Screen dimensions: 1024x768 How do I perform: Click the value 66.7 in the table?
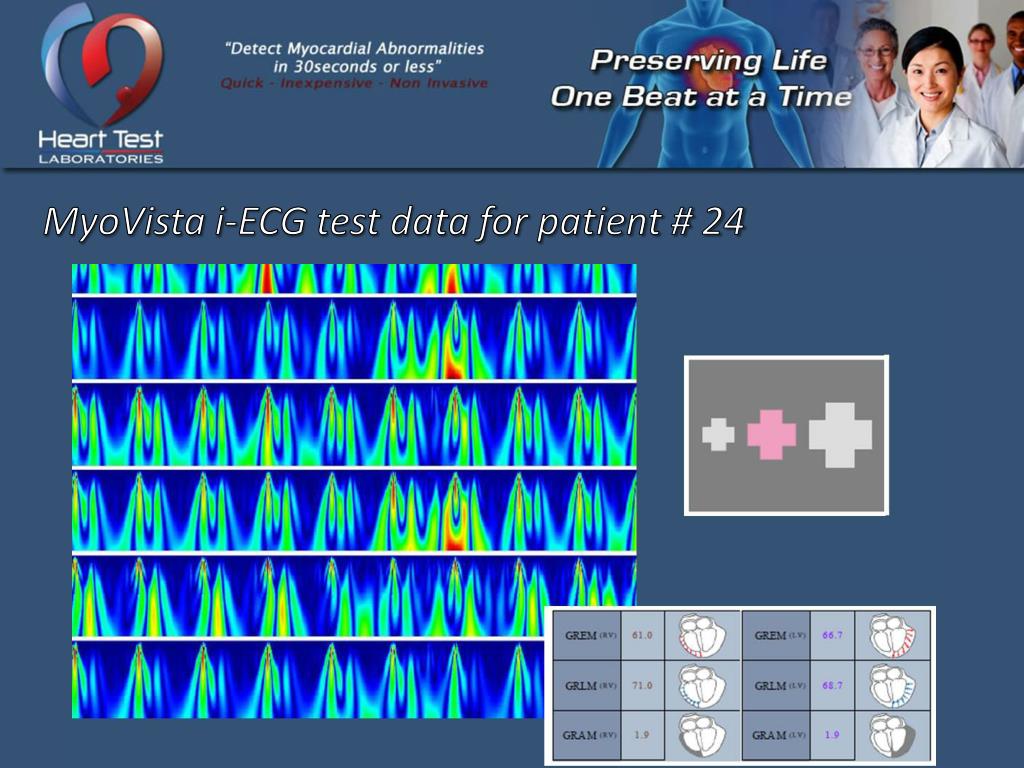832,635
